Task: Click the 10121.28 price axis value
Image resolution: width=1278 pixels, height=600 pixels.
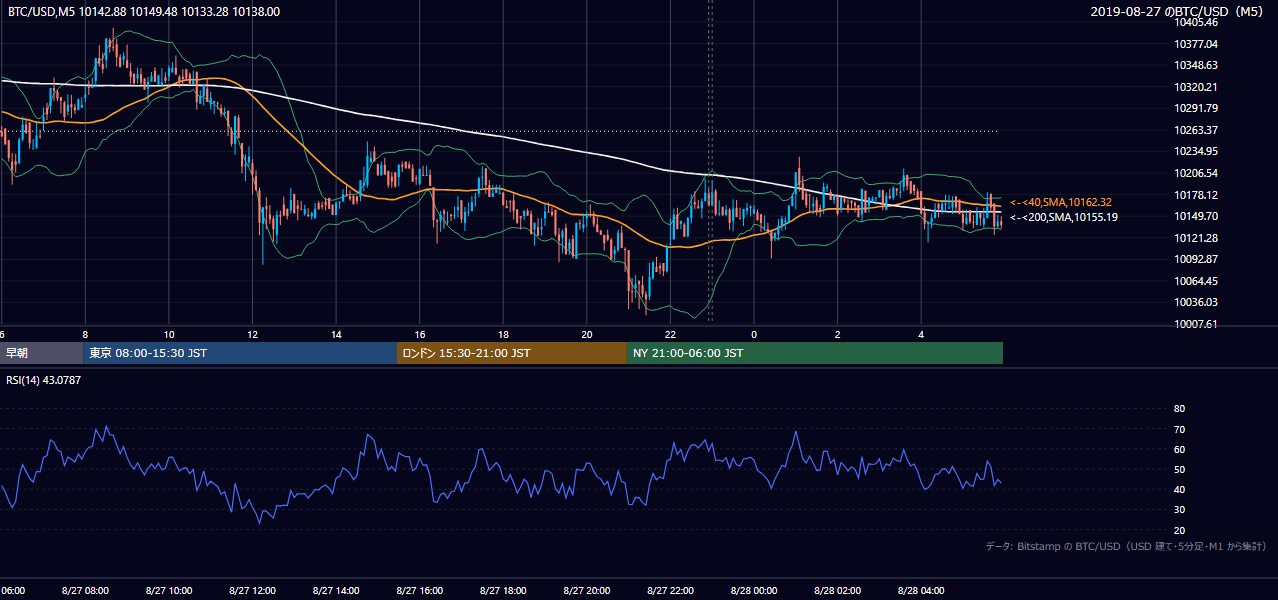Action: click(1195, 238)
